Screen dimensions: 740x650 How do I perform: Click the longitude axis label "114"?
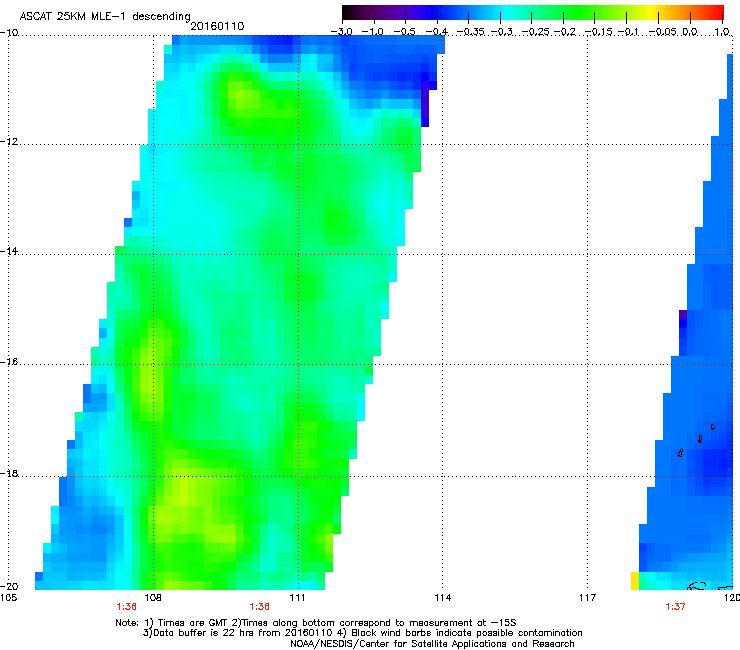443,598
